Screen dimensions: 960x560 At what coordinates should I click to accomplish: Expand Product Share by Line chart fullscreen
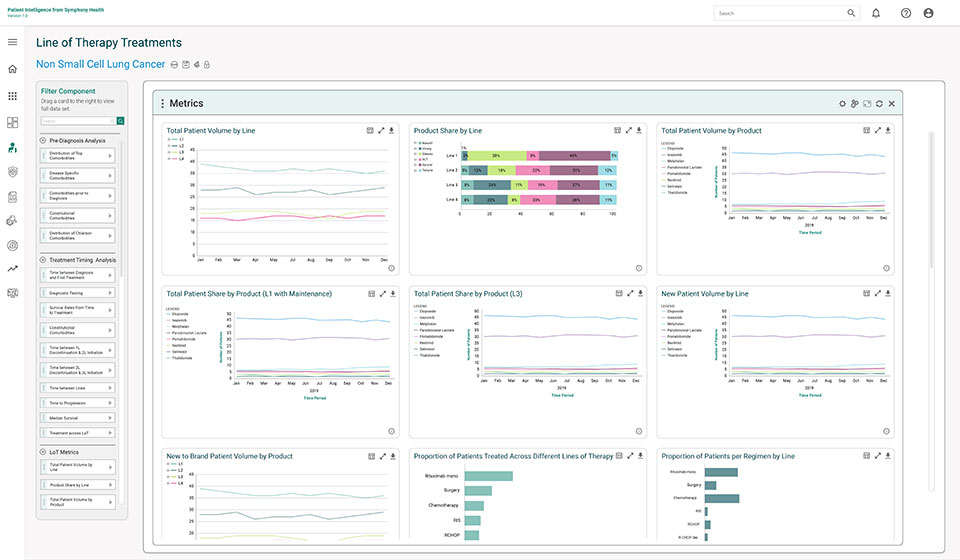tap(629, 130)
